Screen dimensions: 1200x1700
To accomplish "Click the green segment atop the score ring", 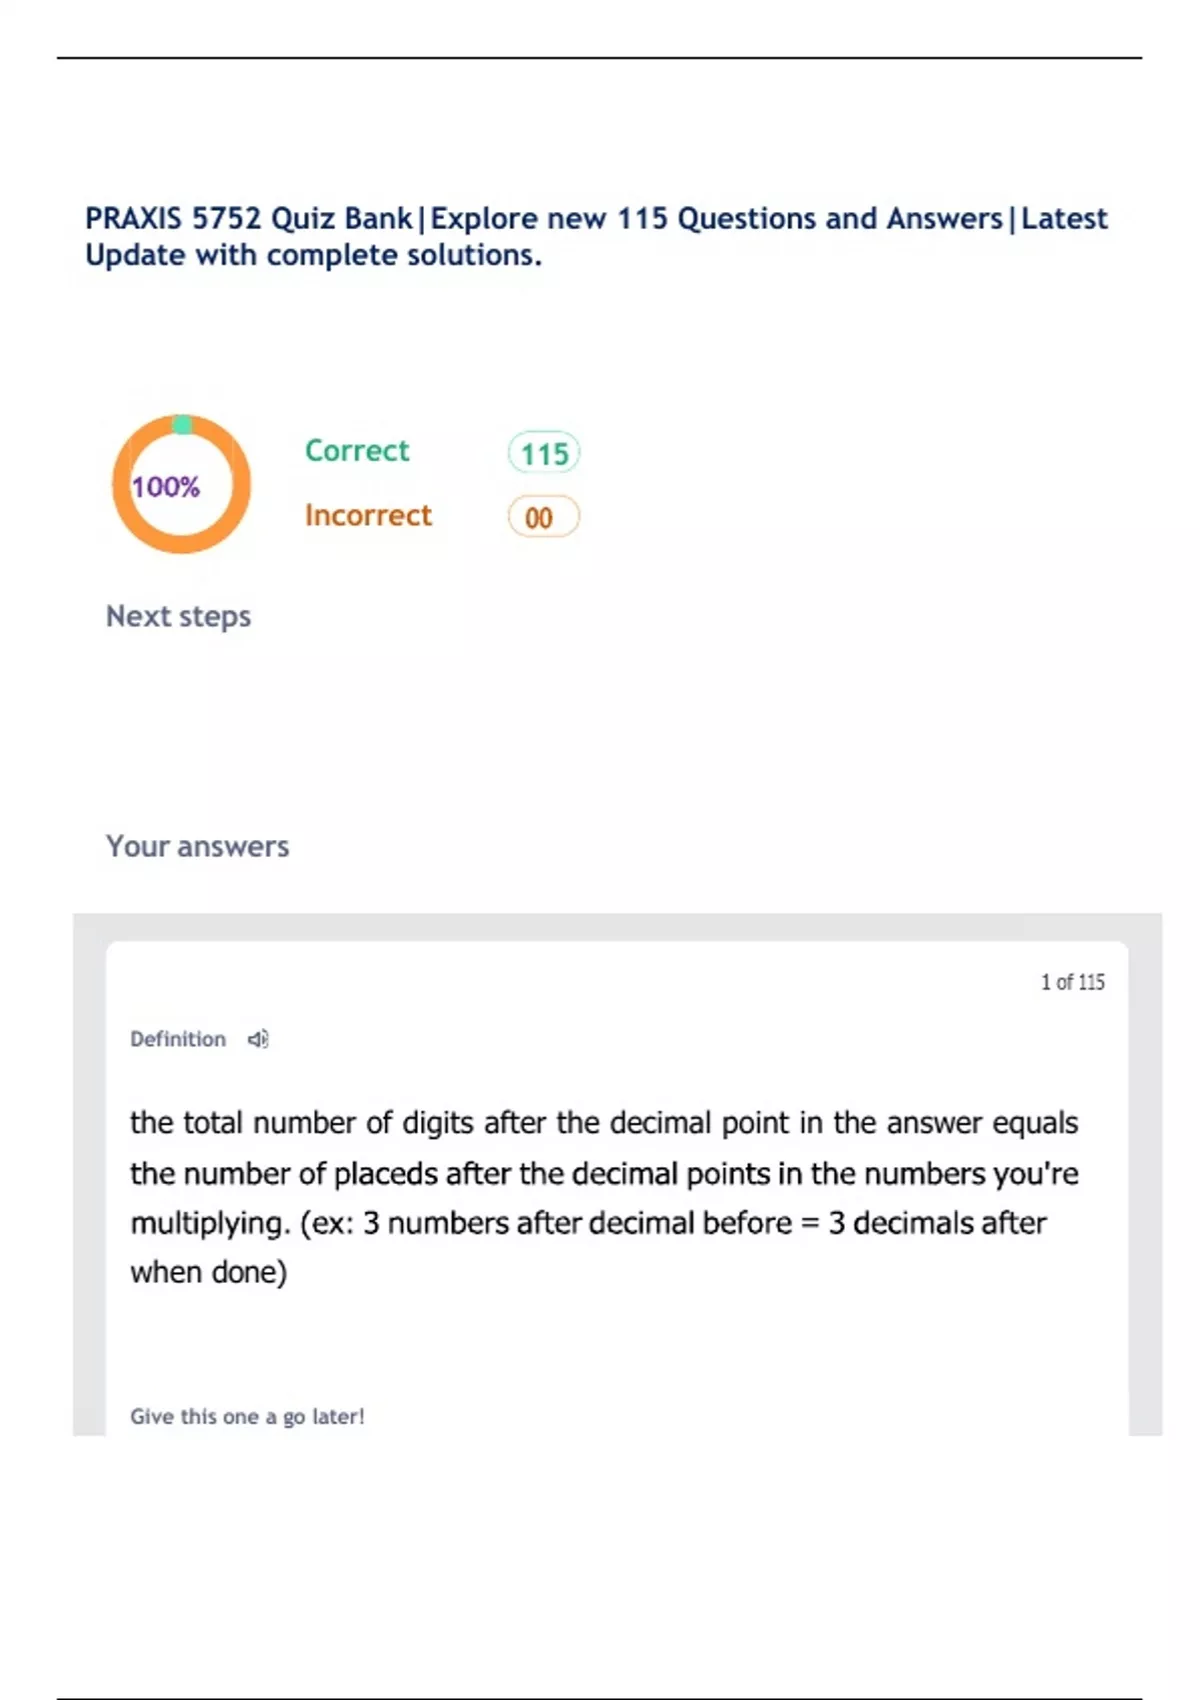I will [x=182, y=424].
